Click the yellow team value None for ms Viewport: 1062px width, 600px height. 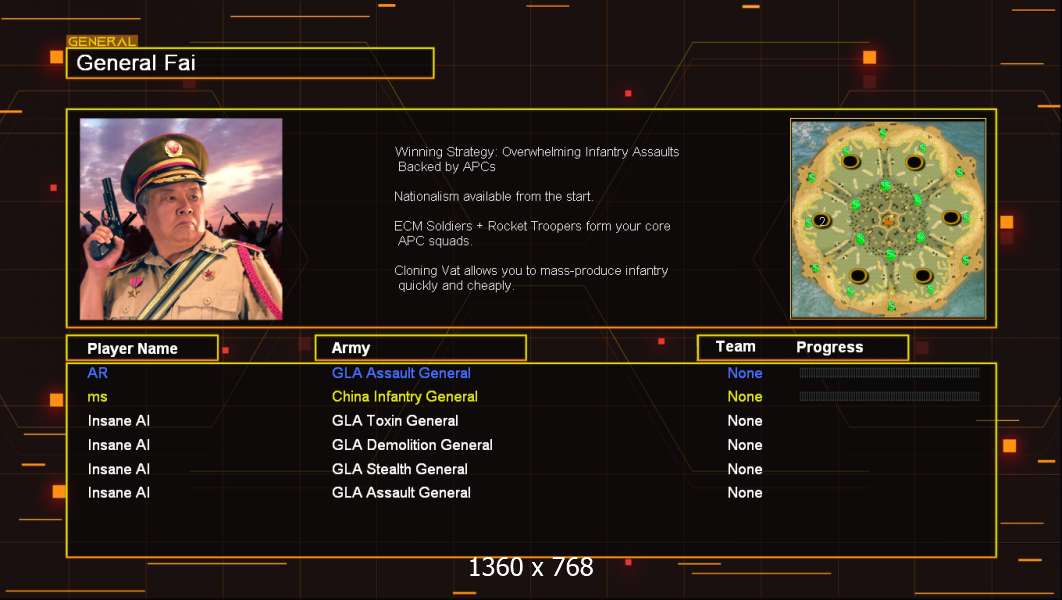(x=744, y=397)
